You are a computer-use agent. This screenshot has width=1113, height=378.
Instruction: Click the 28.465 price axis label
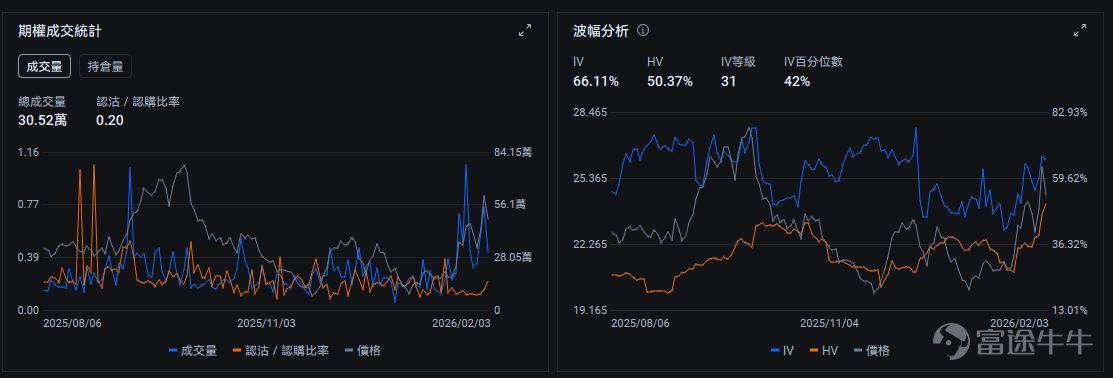pyautogui.click(x=591, y=113)
